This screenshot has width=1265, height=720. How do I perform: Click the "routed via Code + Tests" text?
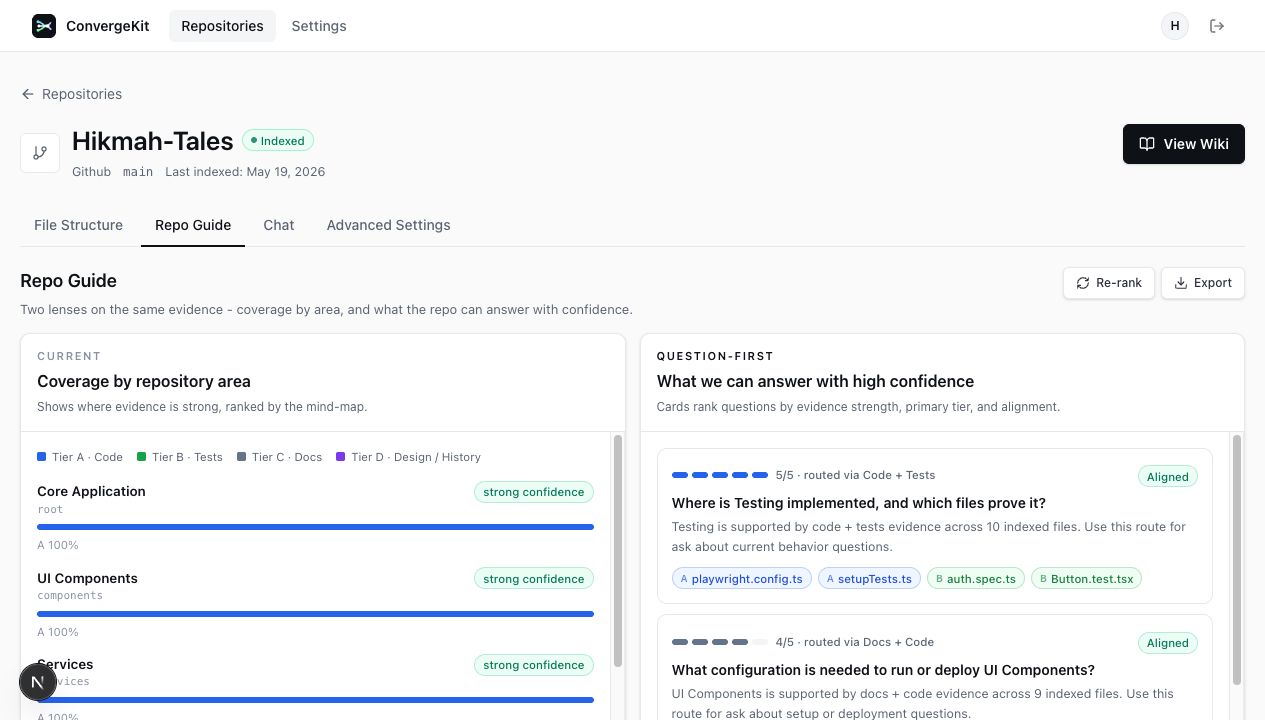tap(870, 475)
